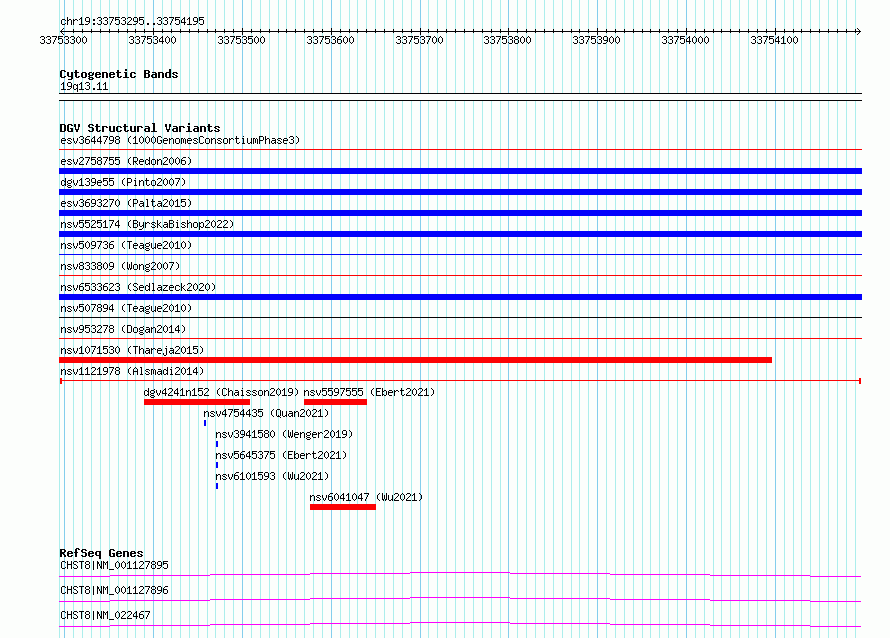Click the esv3693270 (Palta2015) label
890x638 pixels.
126,203
